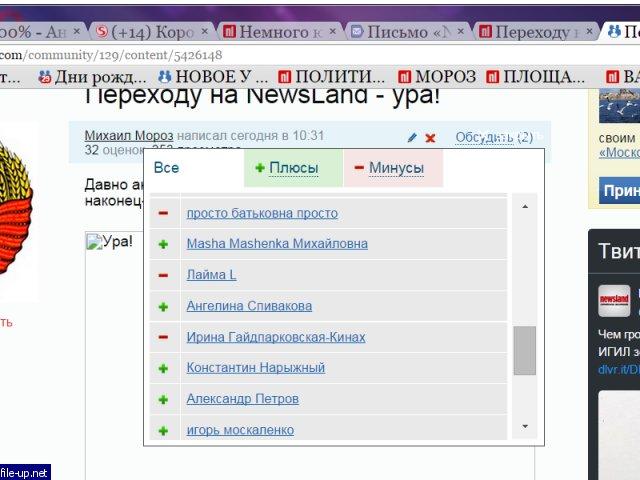The height and width of the screenshot is (480, 640).
Task: Open author link 'Михаил Мороз'
Action: (x=129, y=136)
